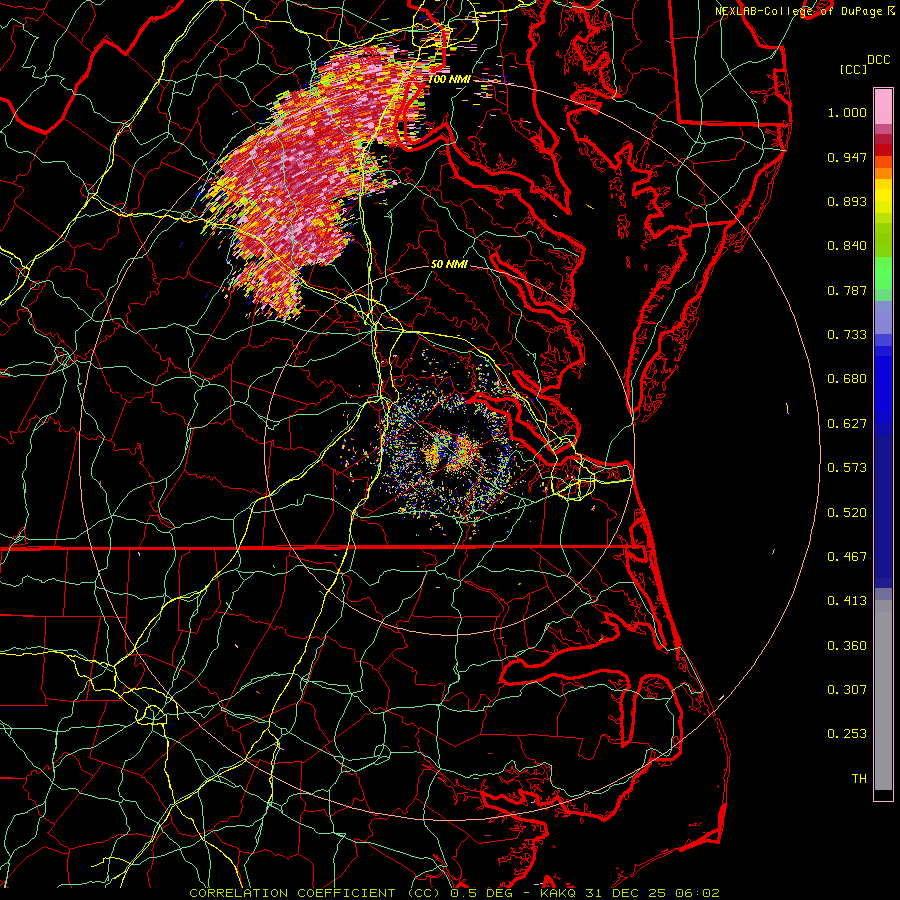
Task: Click the TH threshold label
Action: [859, 779]
